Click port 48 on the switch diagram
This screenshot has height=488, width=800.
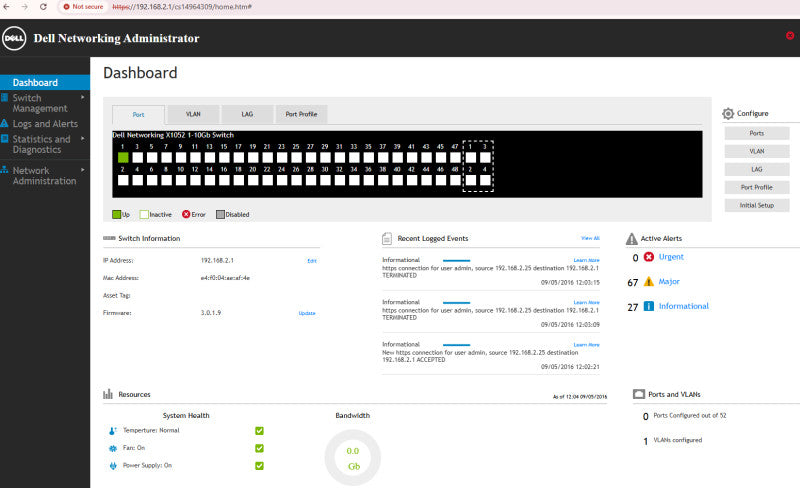click(456, 180)
